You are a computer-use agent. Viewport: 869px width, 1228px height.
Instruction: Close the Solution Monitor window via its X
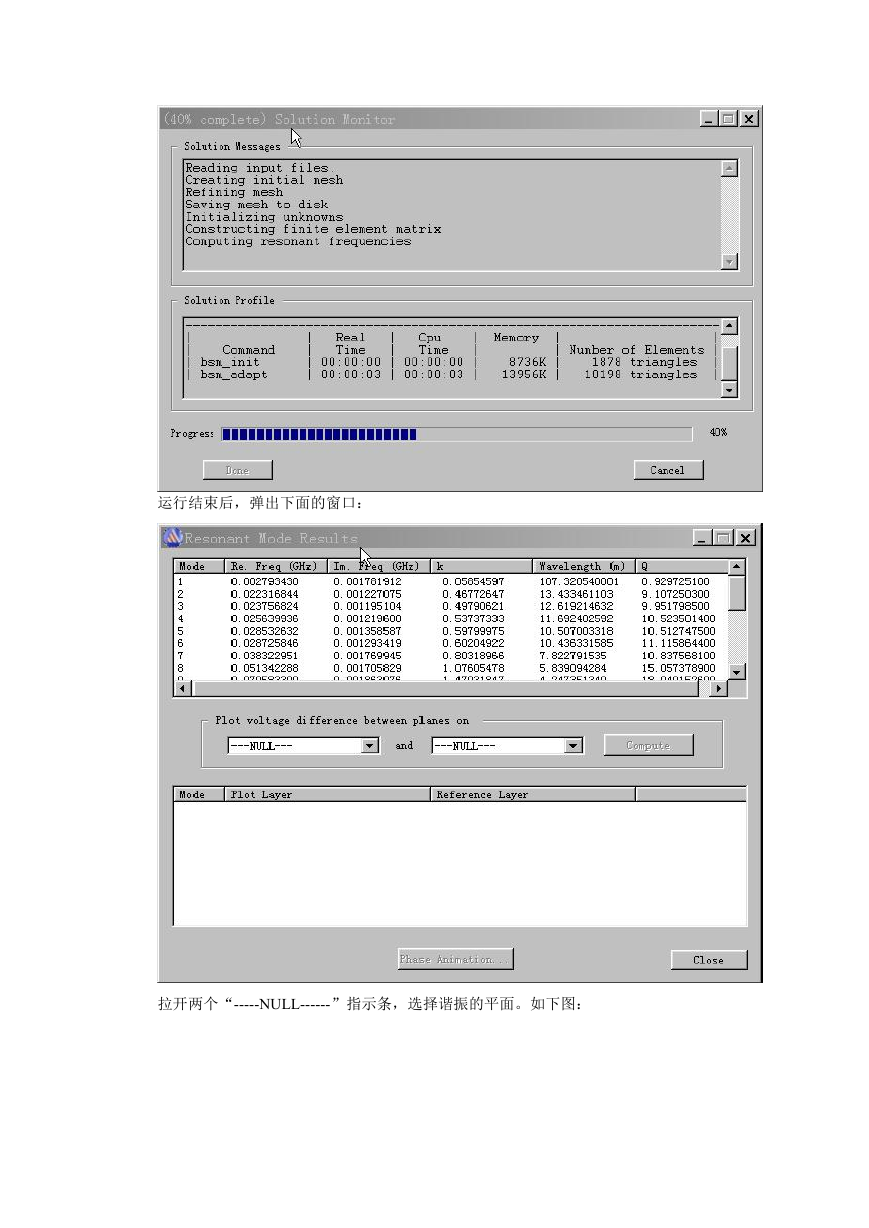pyautogui.click(x=748, y=119)
